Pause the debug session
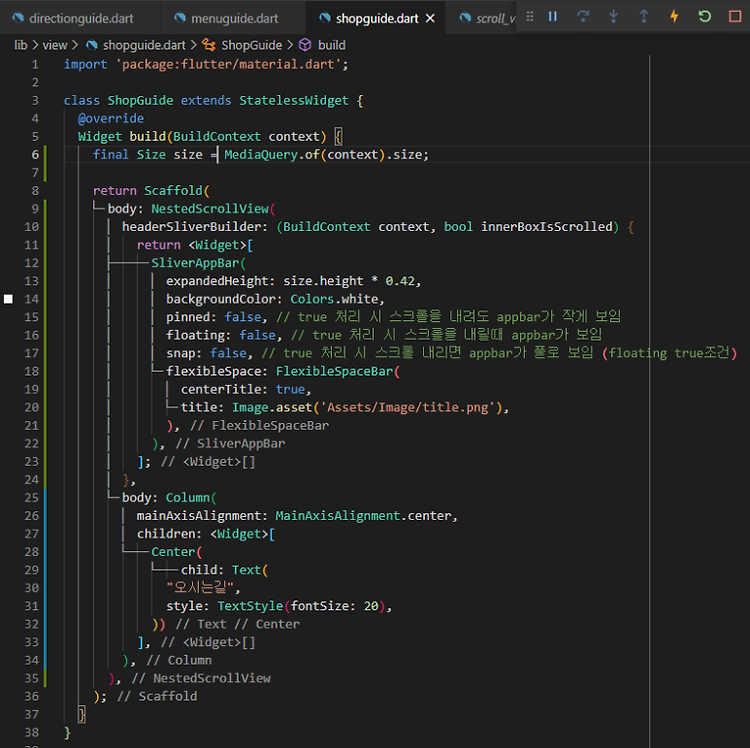This screenshot has width=750, height=748. [x=552, y=17]
